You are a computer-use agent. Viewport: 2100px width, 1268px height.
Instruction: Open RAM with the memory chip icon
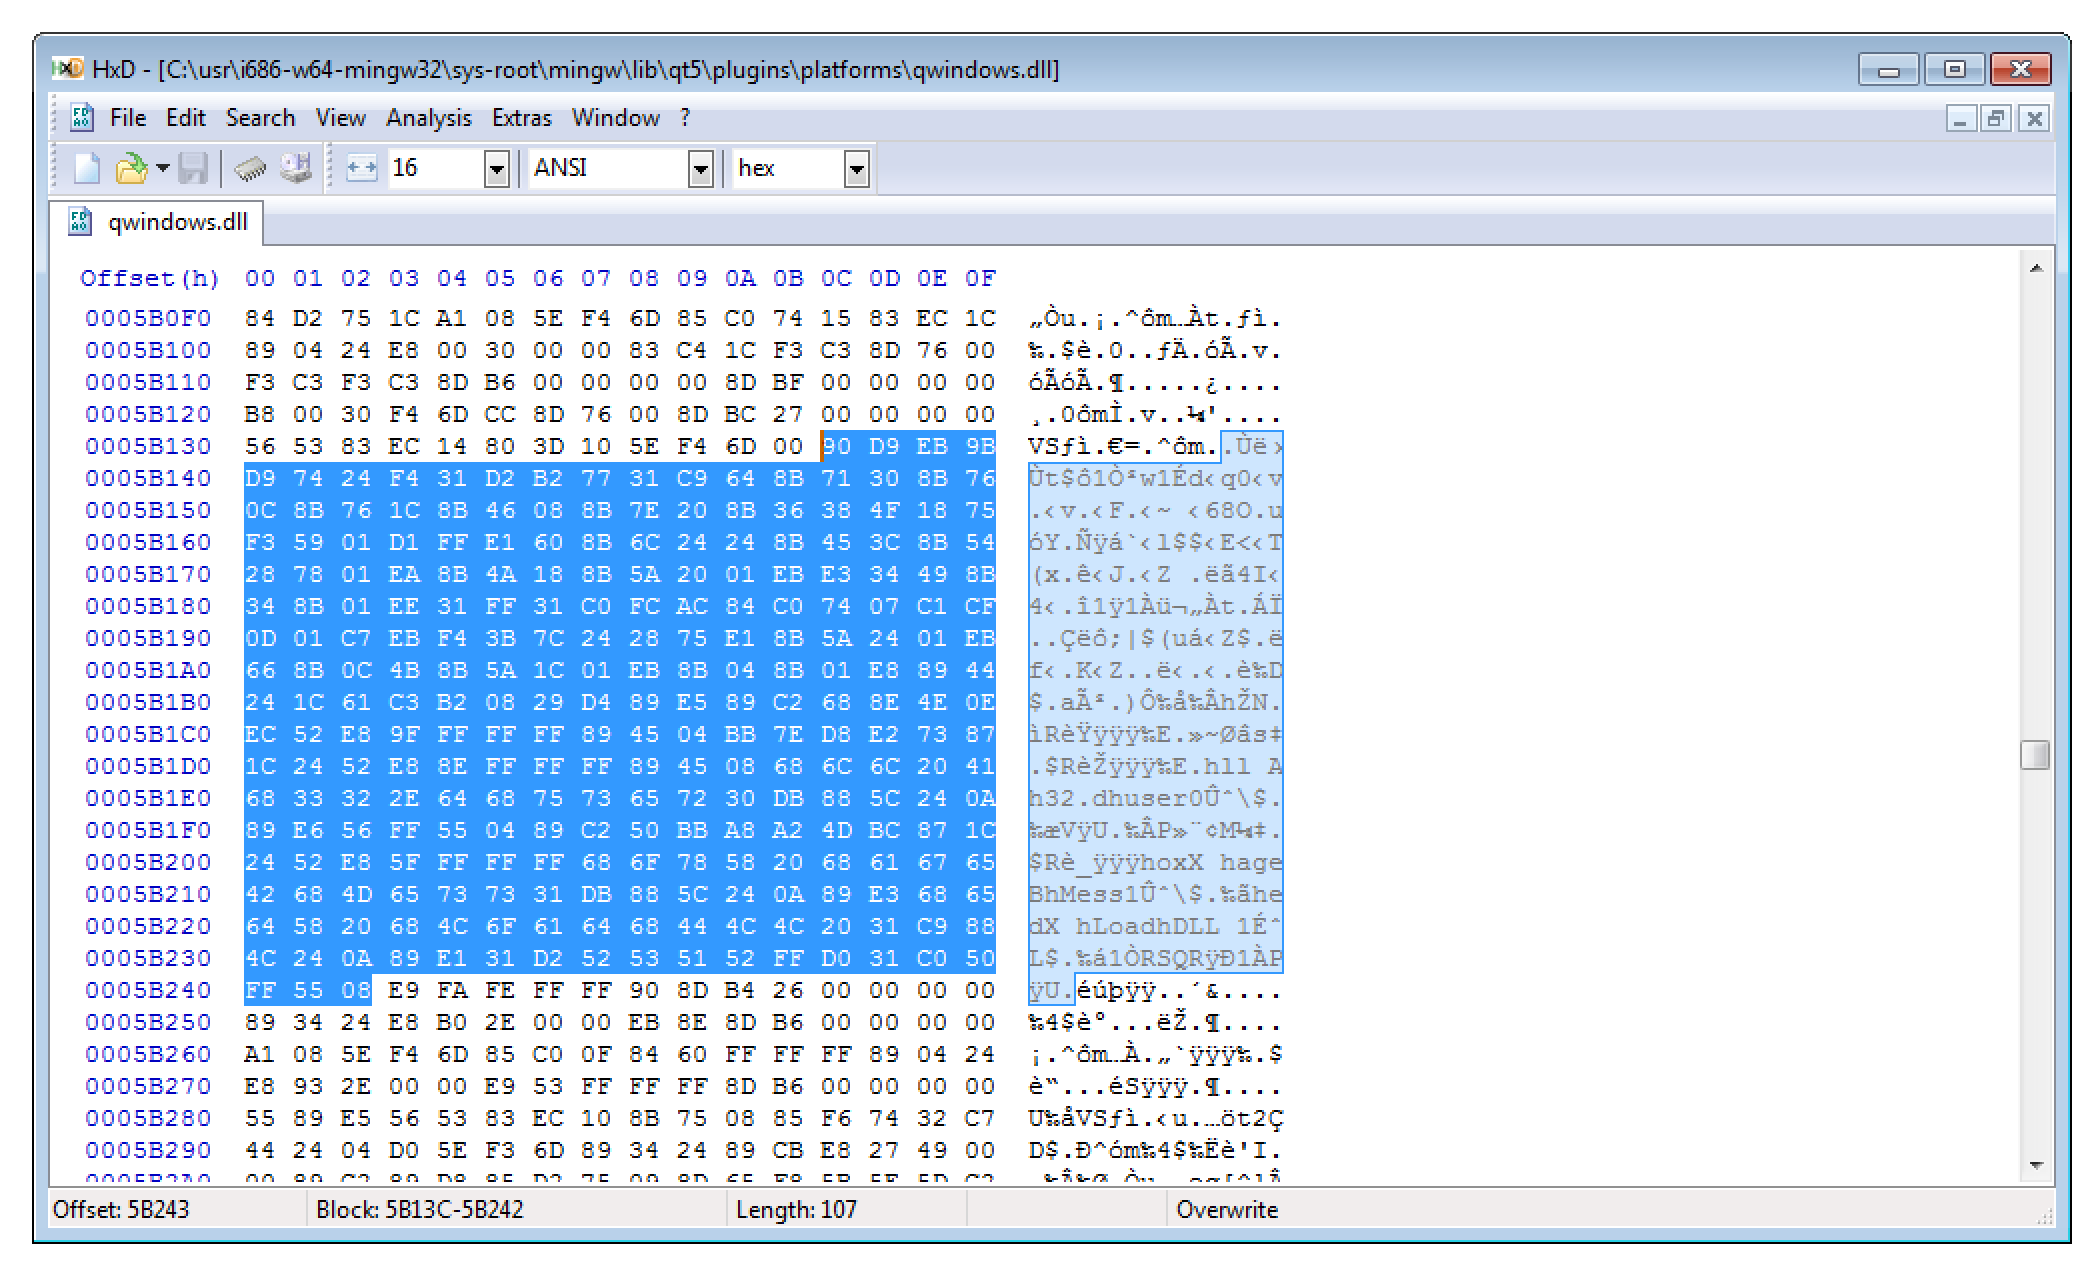(x=250, y=168)
